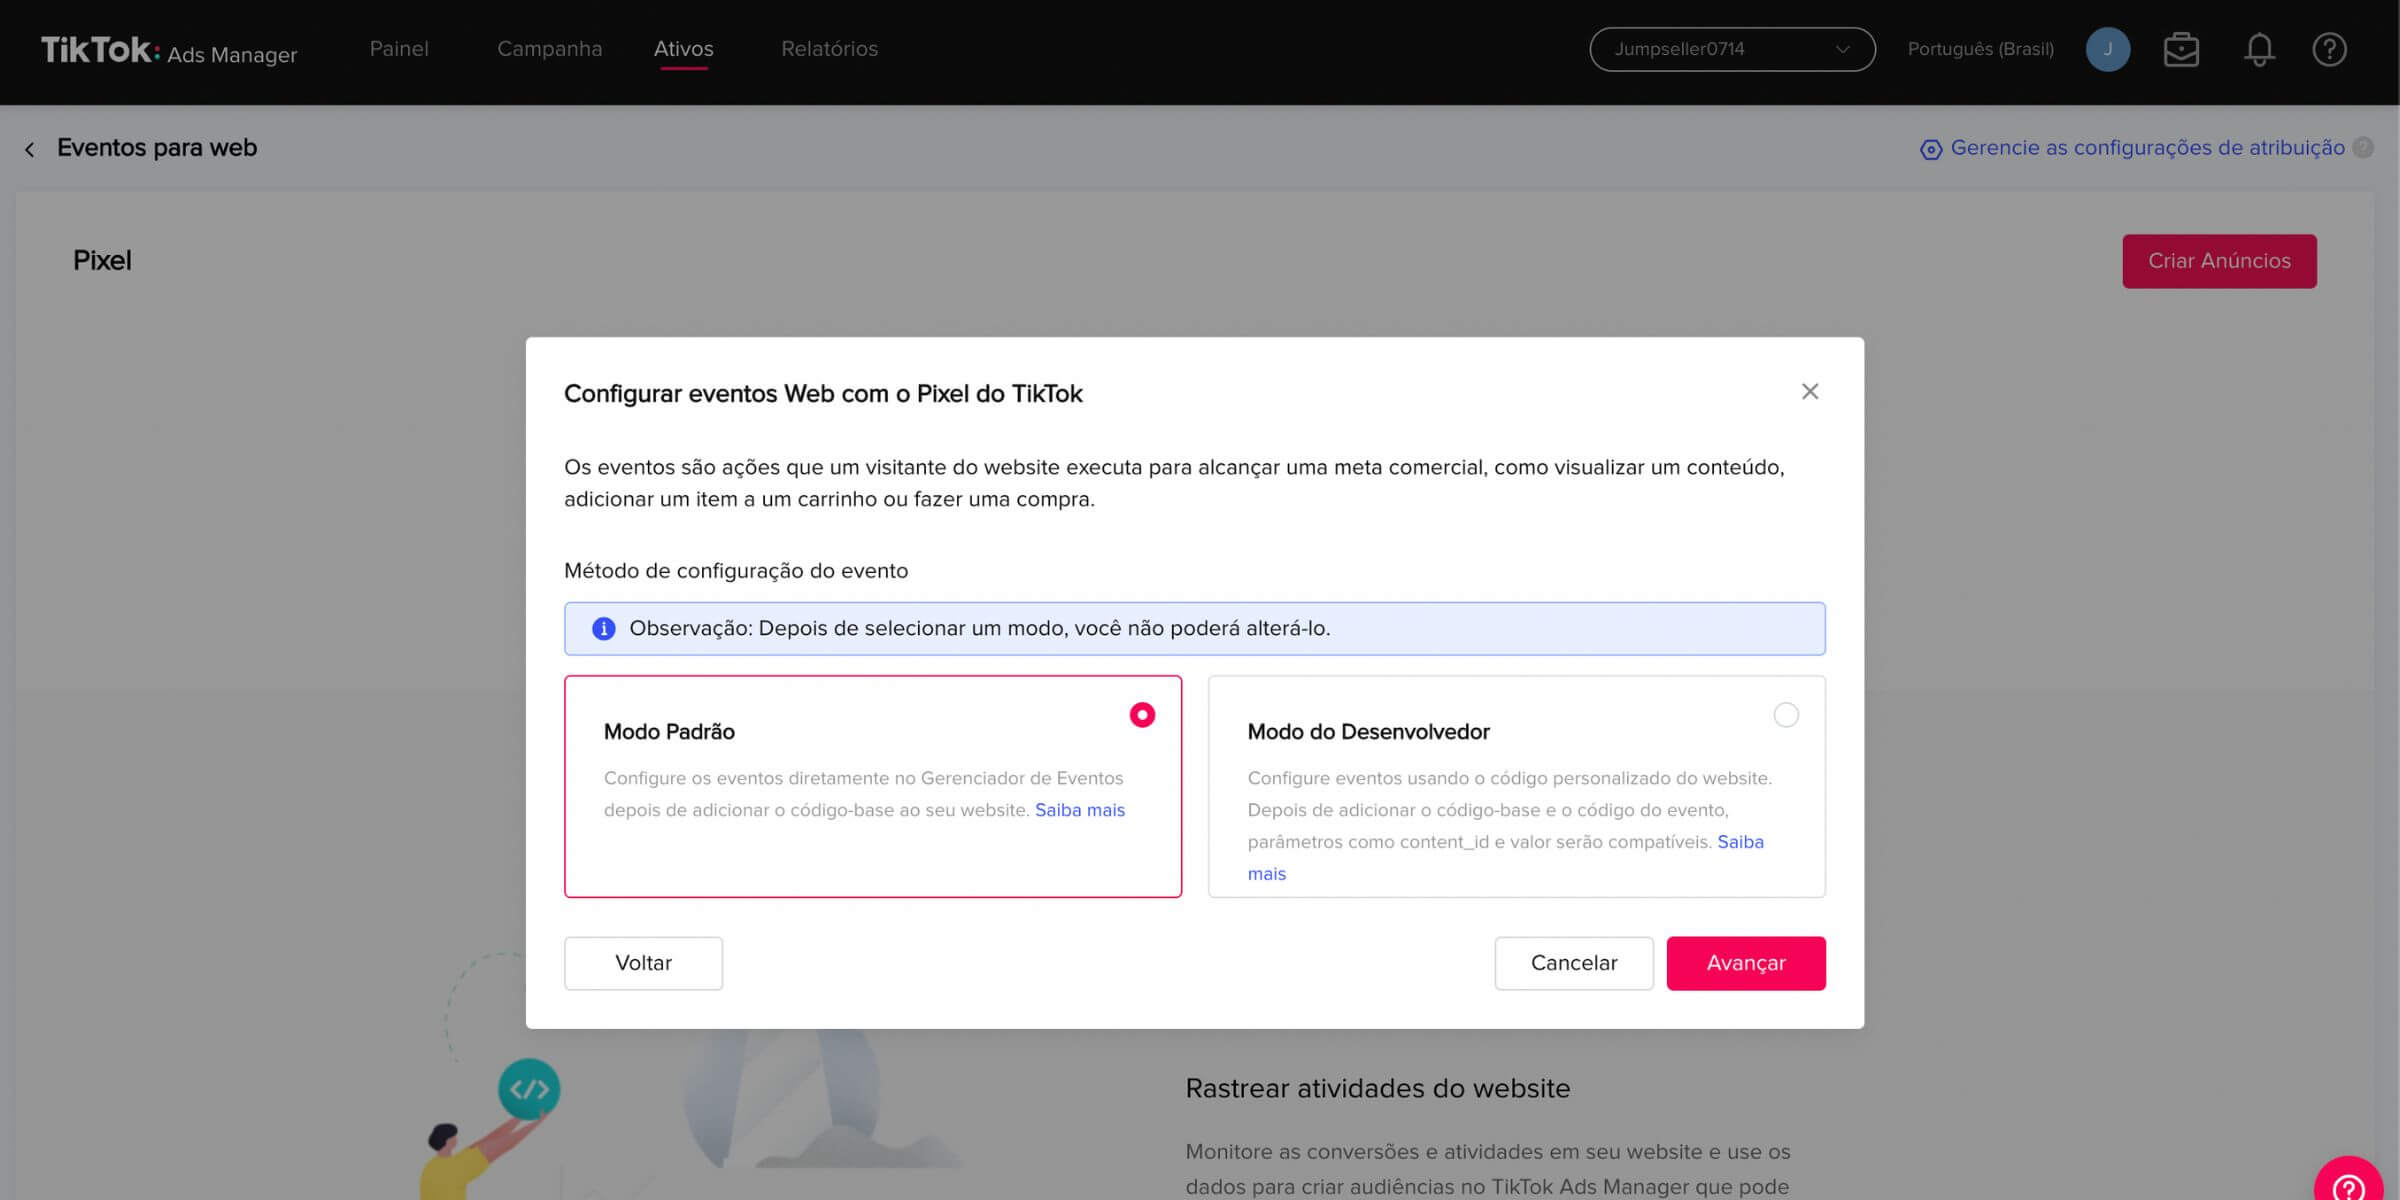Open the notifications bell

coord(2259,49)
